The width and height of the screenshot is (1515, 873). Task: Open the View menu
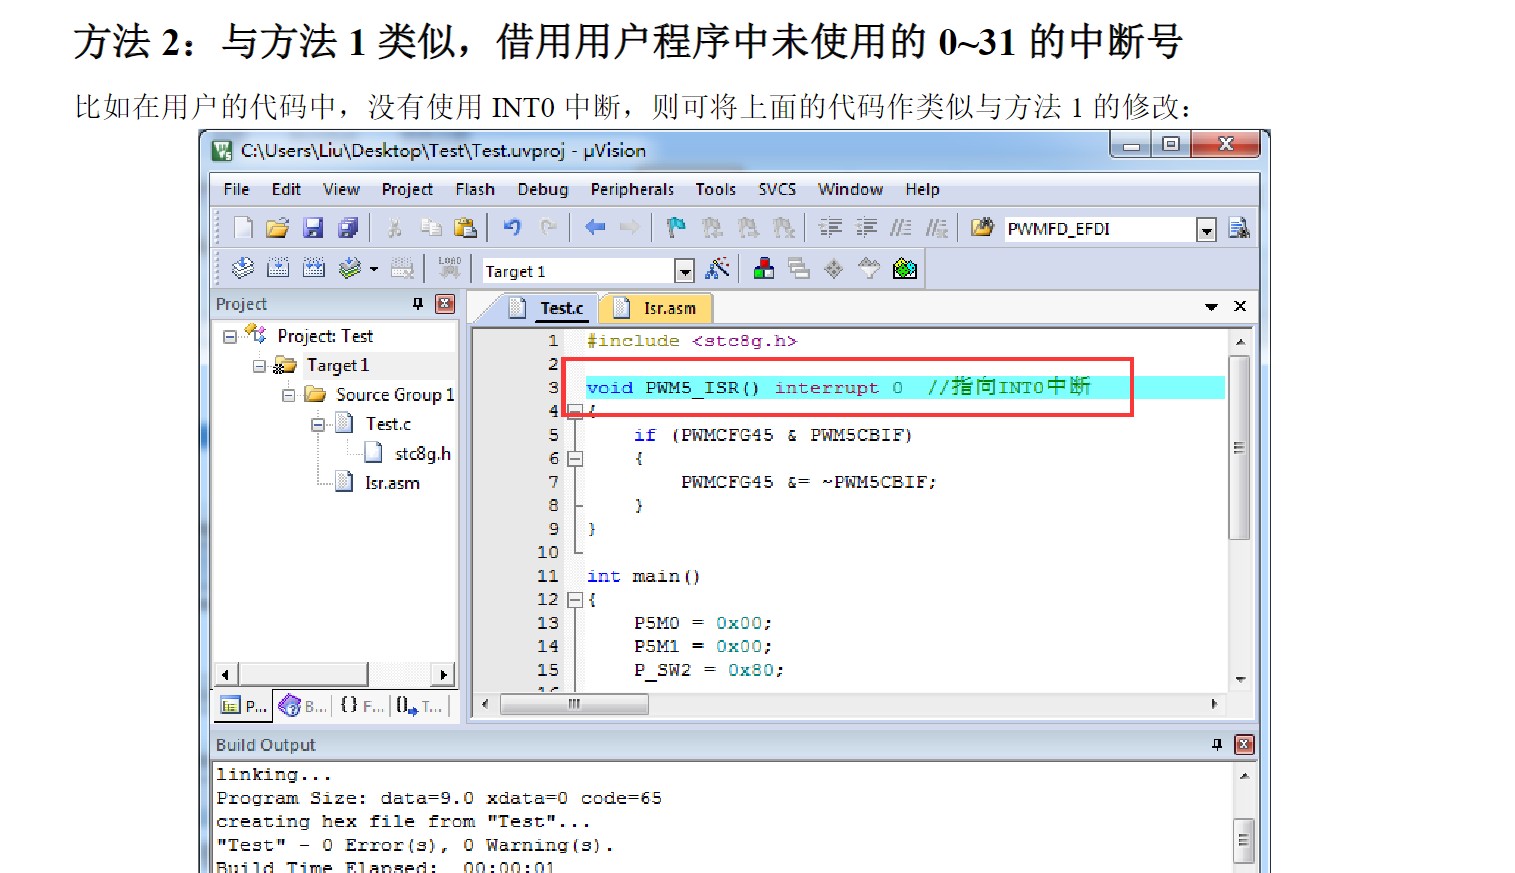pyautogui.click(x=341, y=189)
